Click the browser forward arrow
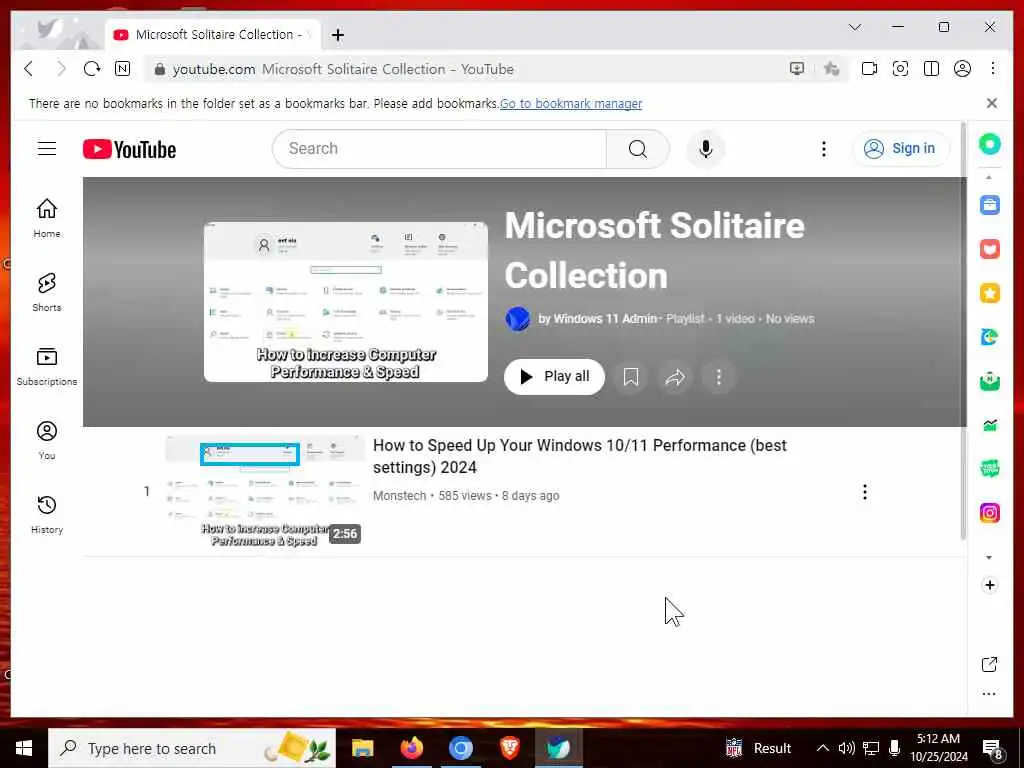Screen dimensions: 1024x768 [61, 69]
